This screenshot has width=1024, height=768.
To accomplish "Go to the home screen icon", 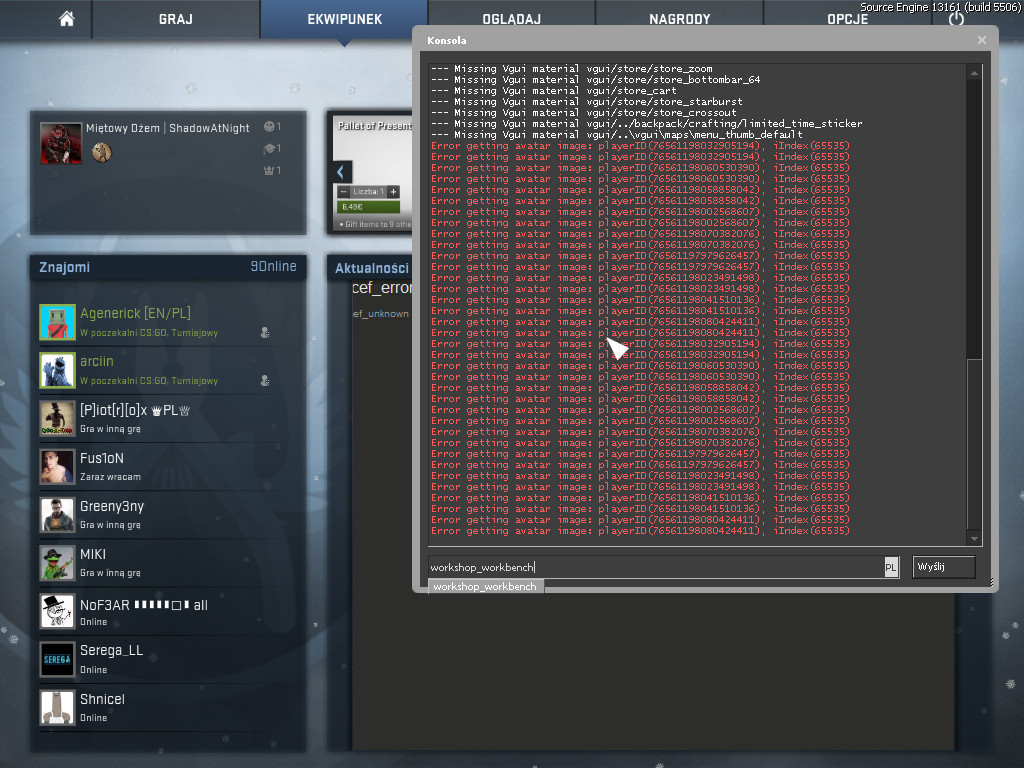I will click(x=67, y=19).
